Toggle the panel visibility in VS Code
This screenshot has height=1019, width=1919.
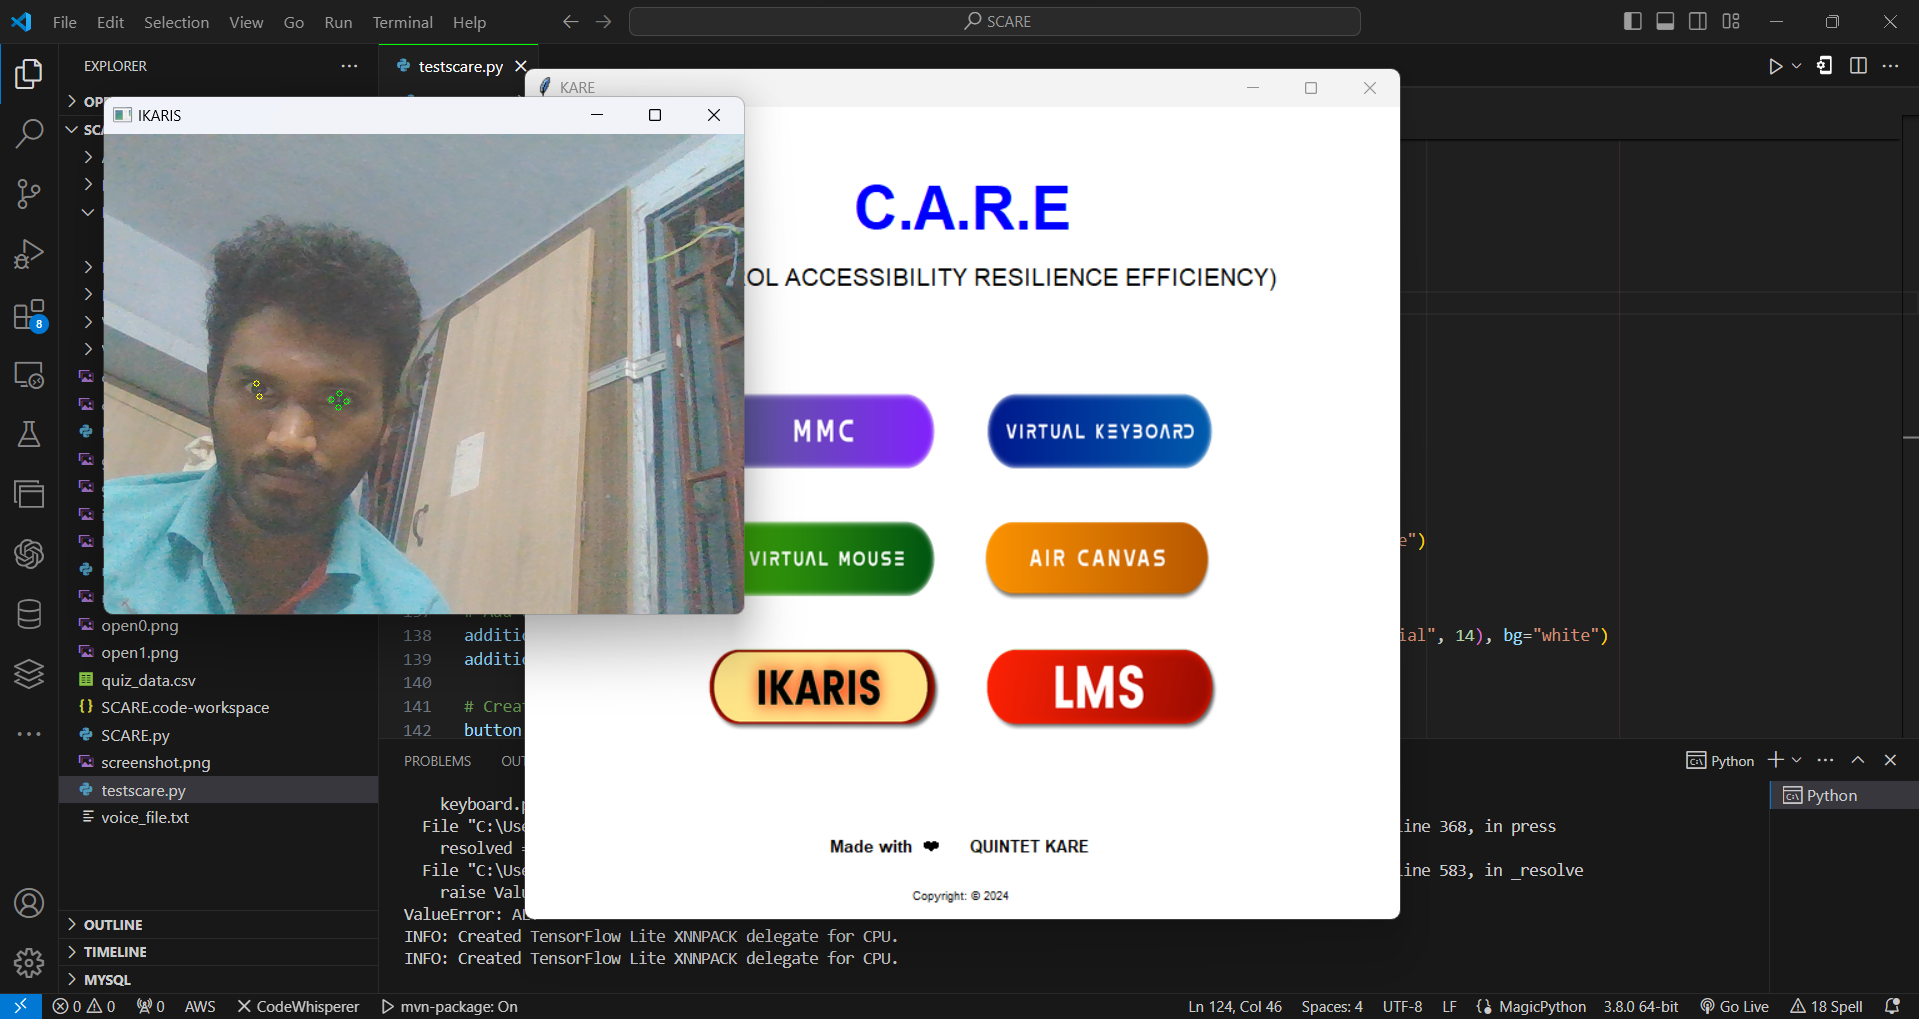pos(1664,20)
